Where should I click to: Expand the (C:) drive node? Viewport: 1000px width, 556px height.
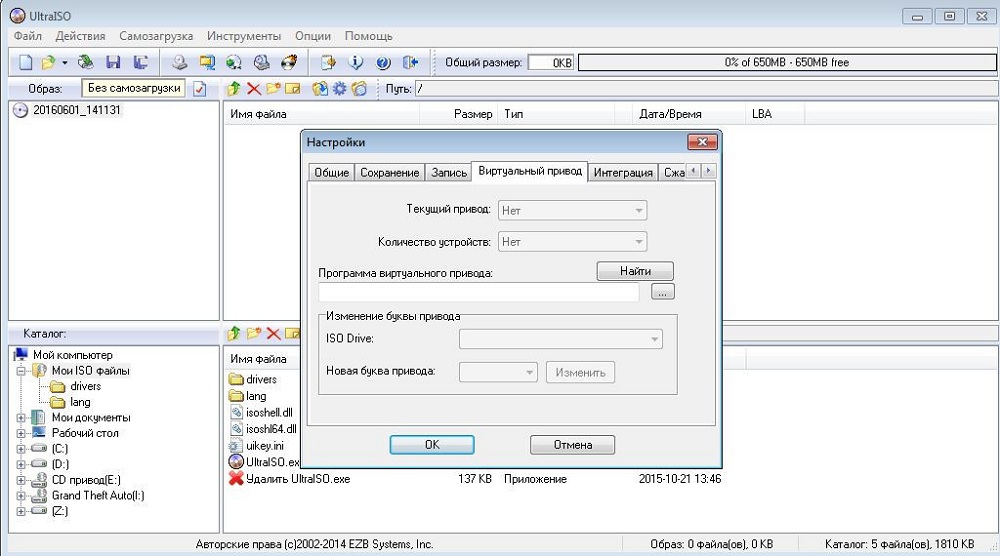pos(21,449)
